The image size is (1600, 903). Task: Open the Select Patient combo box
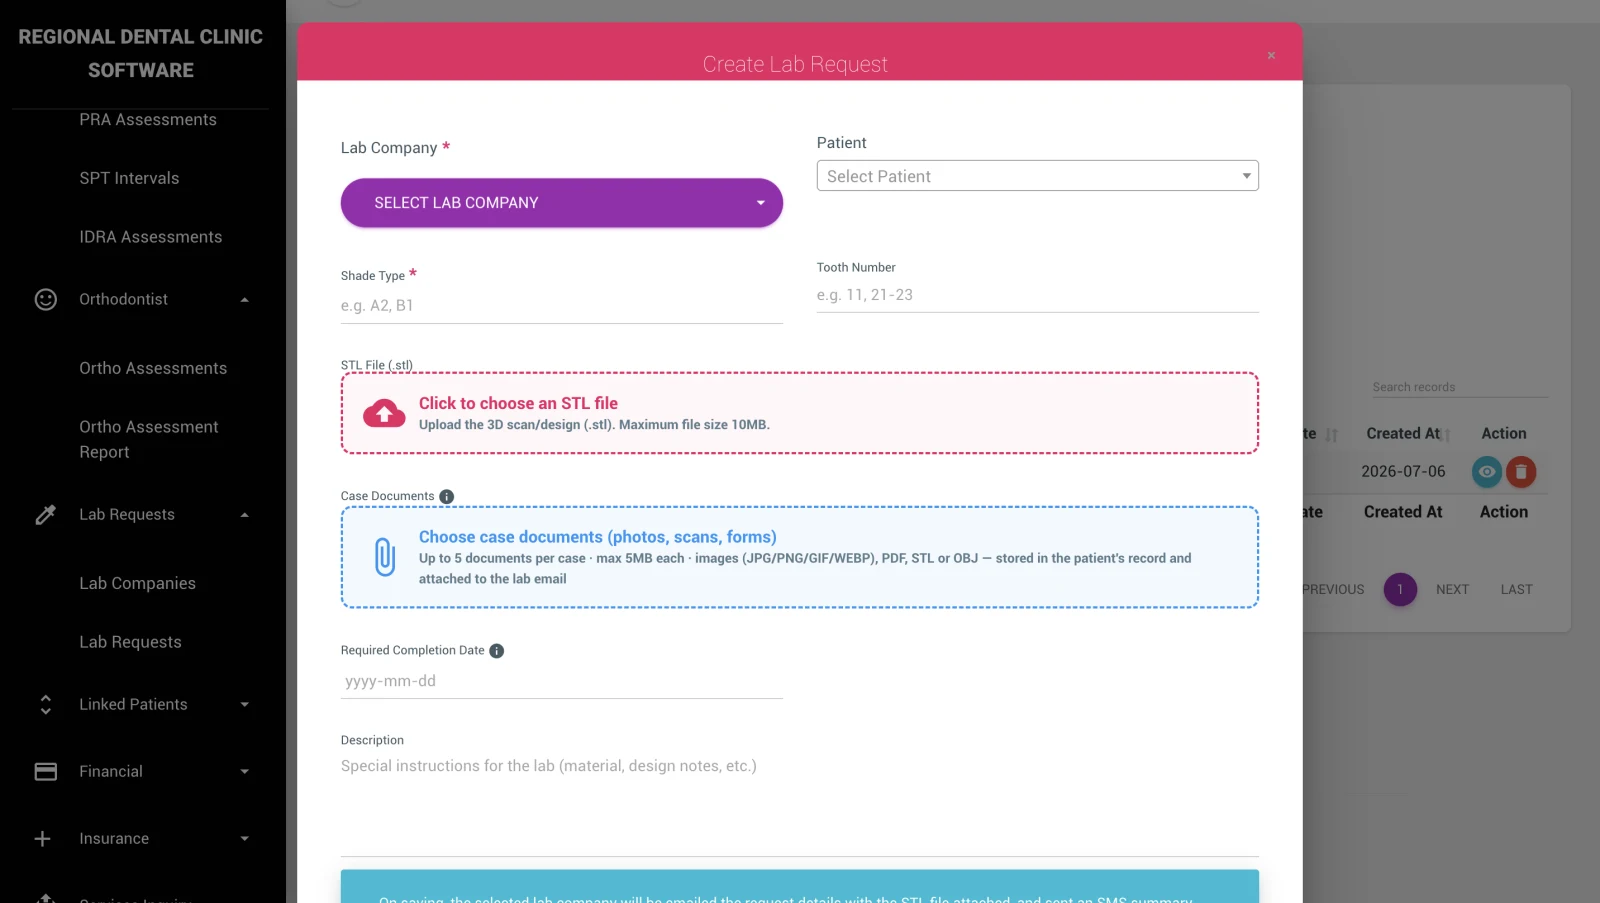[x=1037, y=176]
